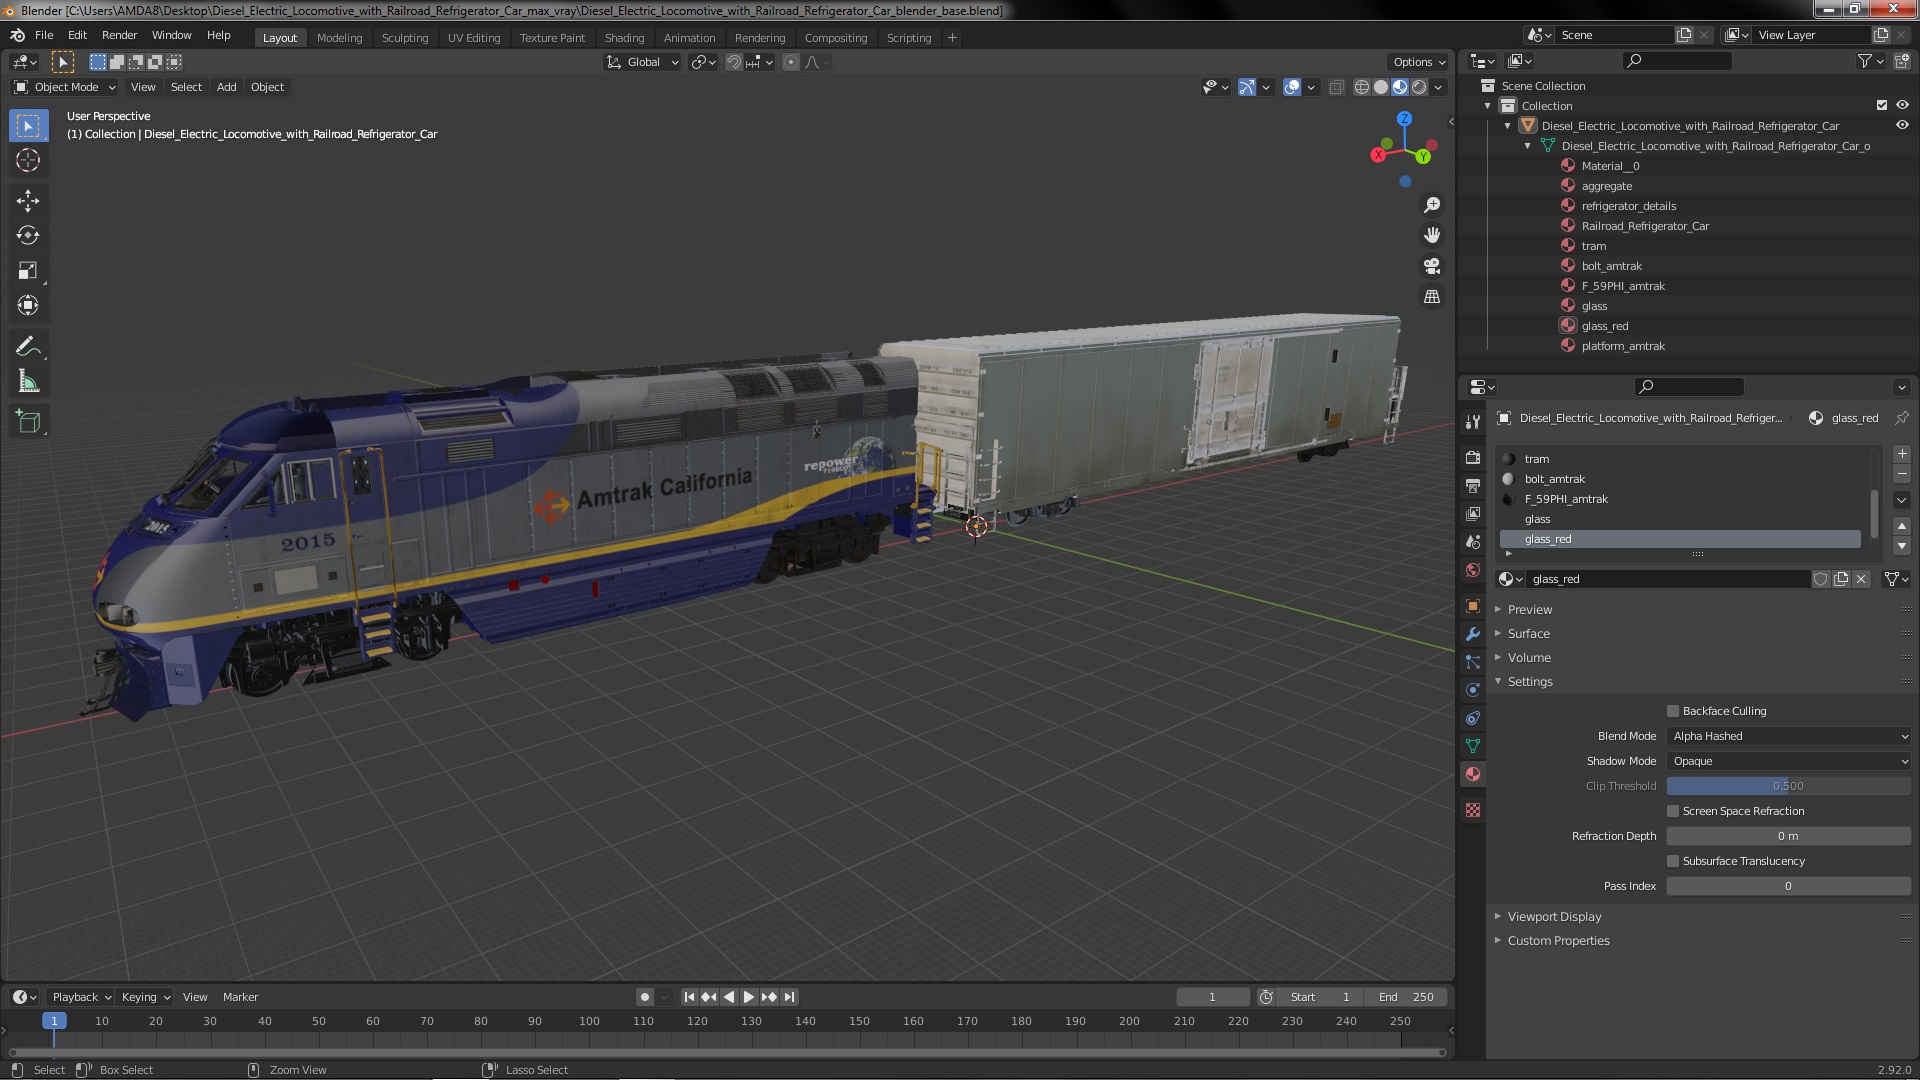The image size is (1920, 1080).
Task: Select the Measure tool
Action: (x=28, y=382)
